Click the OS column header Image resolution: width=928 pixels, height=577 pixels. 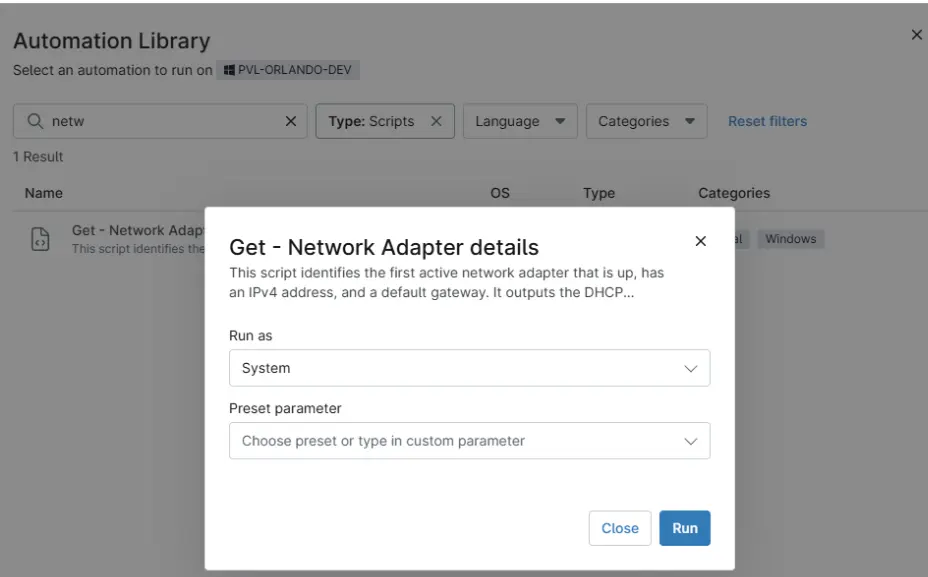tap(500, 193)
